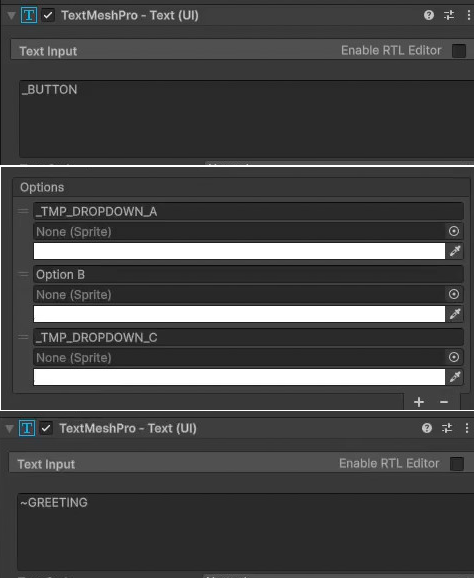474x578 pixels.
Task: Open the white color swatch for Option B
Action: 239,314
